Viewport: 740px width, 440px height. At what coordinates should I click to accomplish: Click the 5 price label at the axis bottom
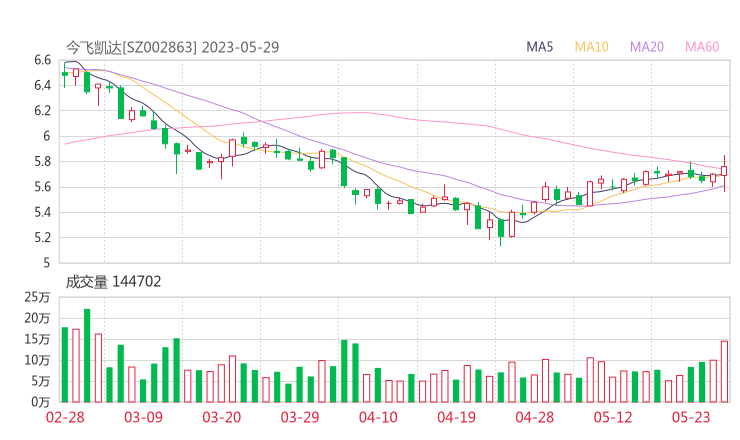click(47, 263)
